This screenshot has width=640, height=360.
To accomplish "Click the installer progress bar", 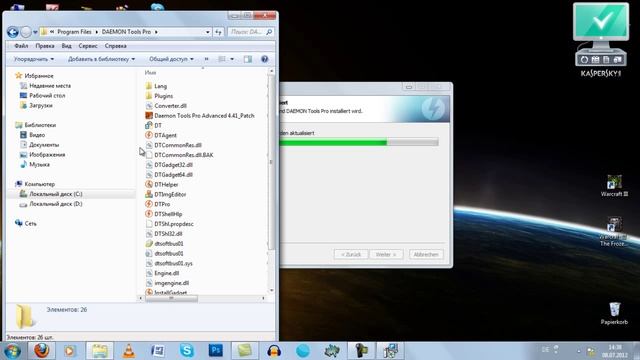I will coord(359,142).
